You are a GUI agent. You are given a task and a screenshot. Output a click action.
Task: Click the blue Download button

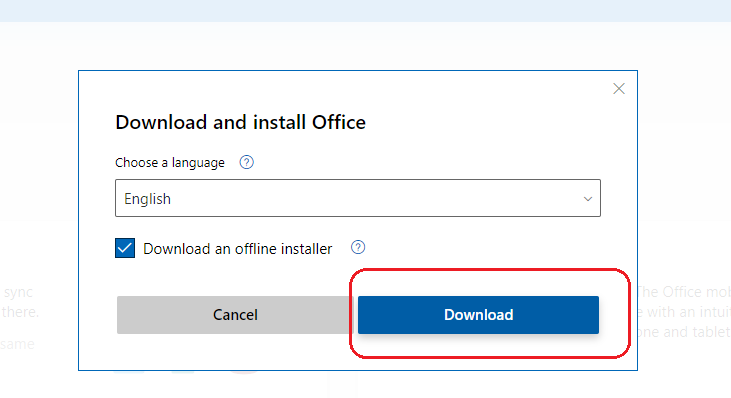pyautogui.click(x=478, y=315)
